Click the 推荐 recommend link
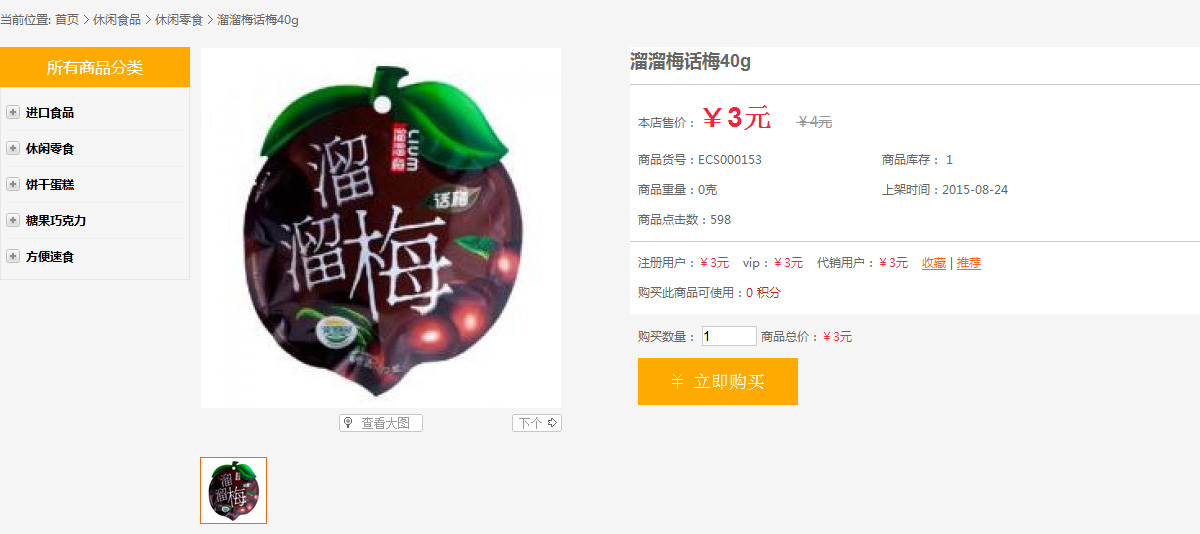 (969, 263)
